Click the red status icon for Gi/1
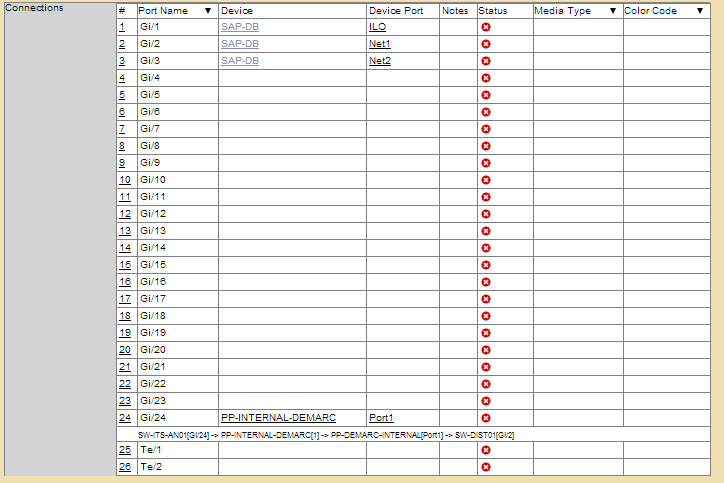This screenshot has width=724, height=483. [x=486, y=27]
